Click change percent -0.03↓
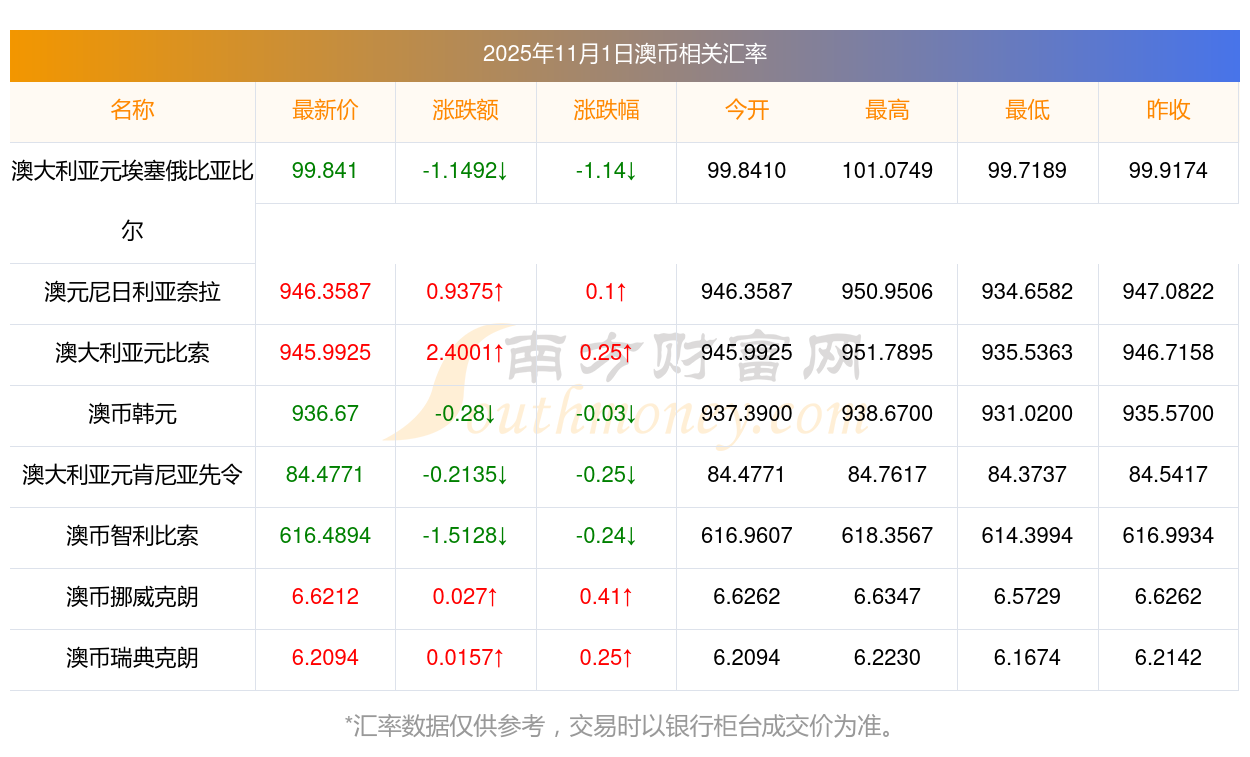Screen dimensions: 1250x757 tap(606, 414)
